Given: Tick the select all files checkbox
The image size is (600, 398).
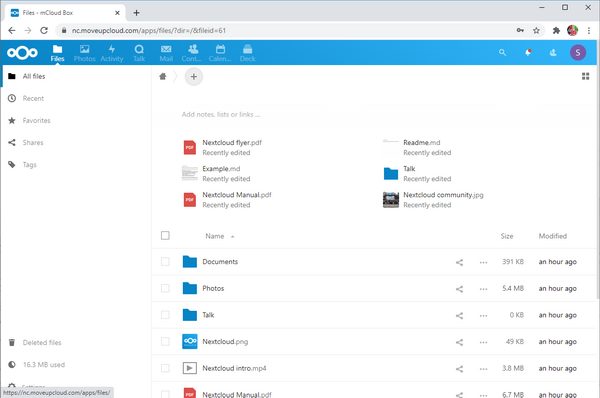Looking at the screenshot, I should [165, 235].
